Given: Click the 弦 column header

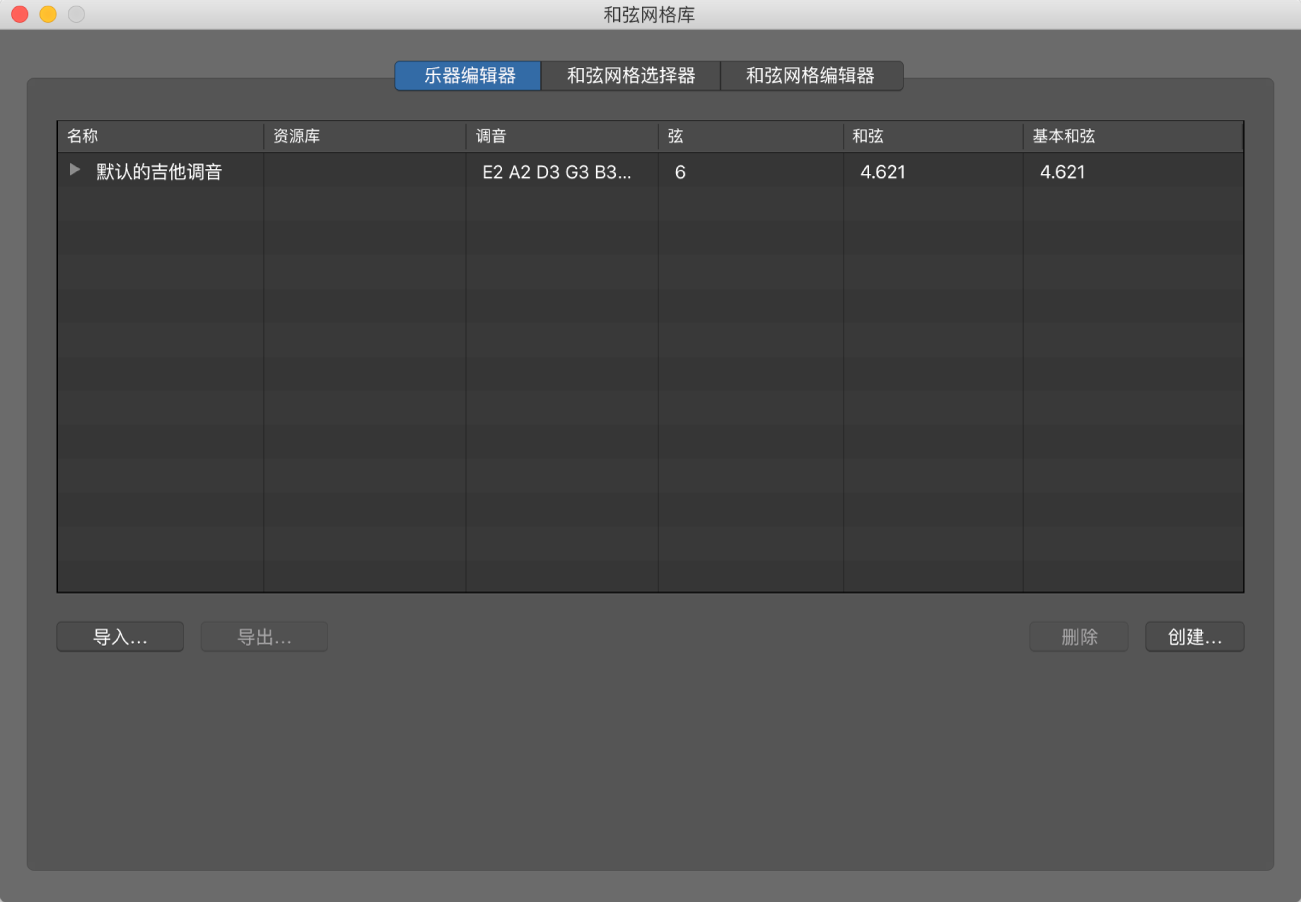Looking at the screenshot, I should tap(751, 137).
